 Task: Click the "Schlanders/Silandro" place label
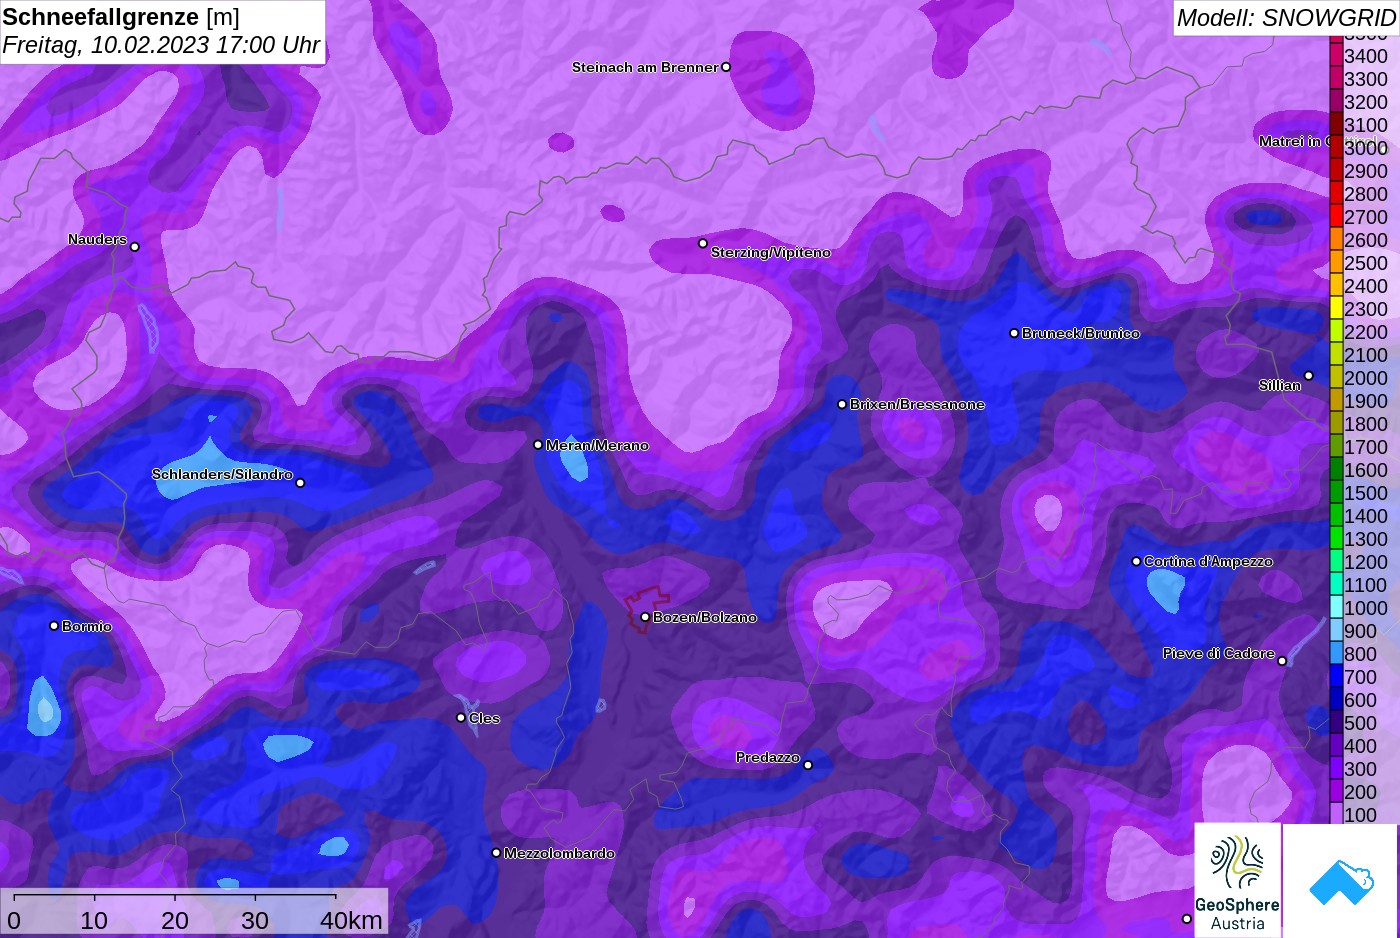coord(222,474)
